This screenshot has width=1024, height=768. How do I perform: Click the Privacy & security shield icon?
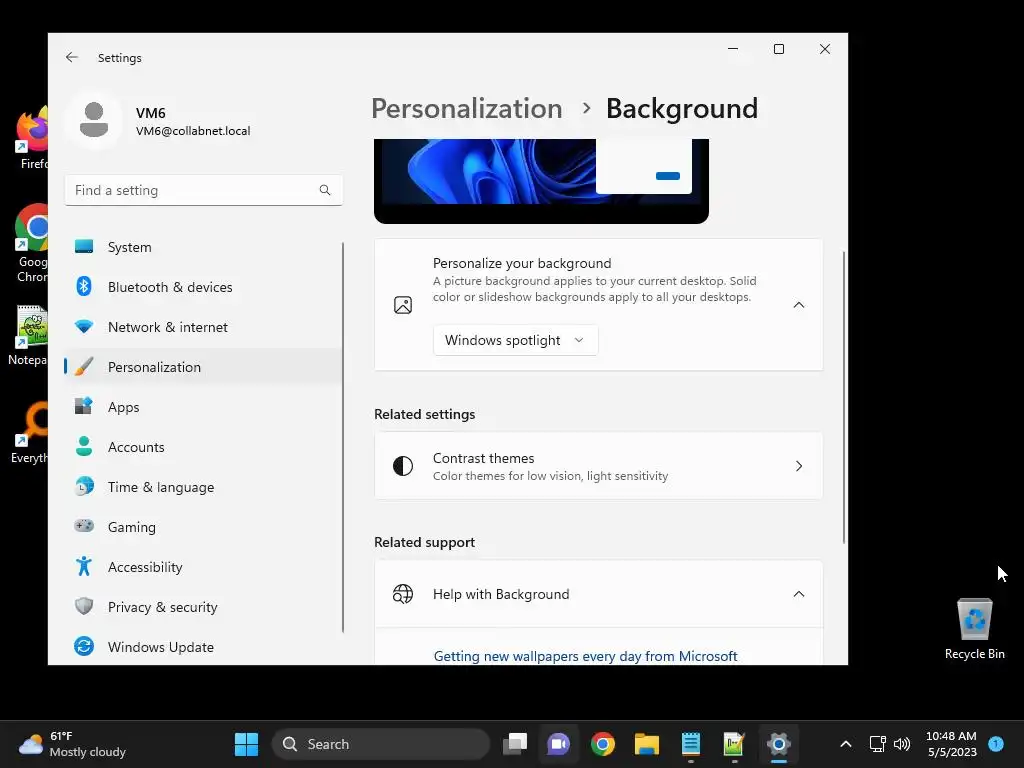[x=84, y=606]
